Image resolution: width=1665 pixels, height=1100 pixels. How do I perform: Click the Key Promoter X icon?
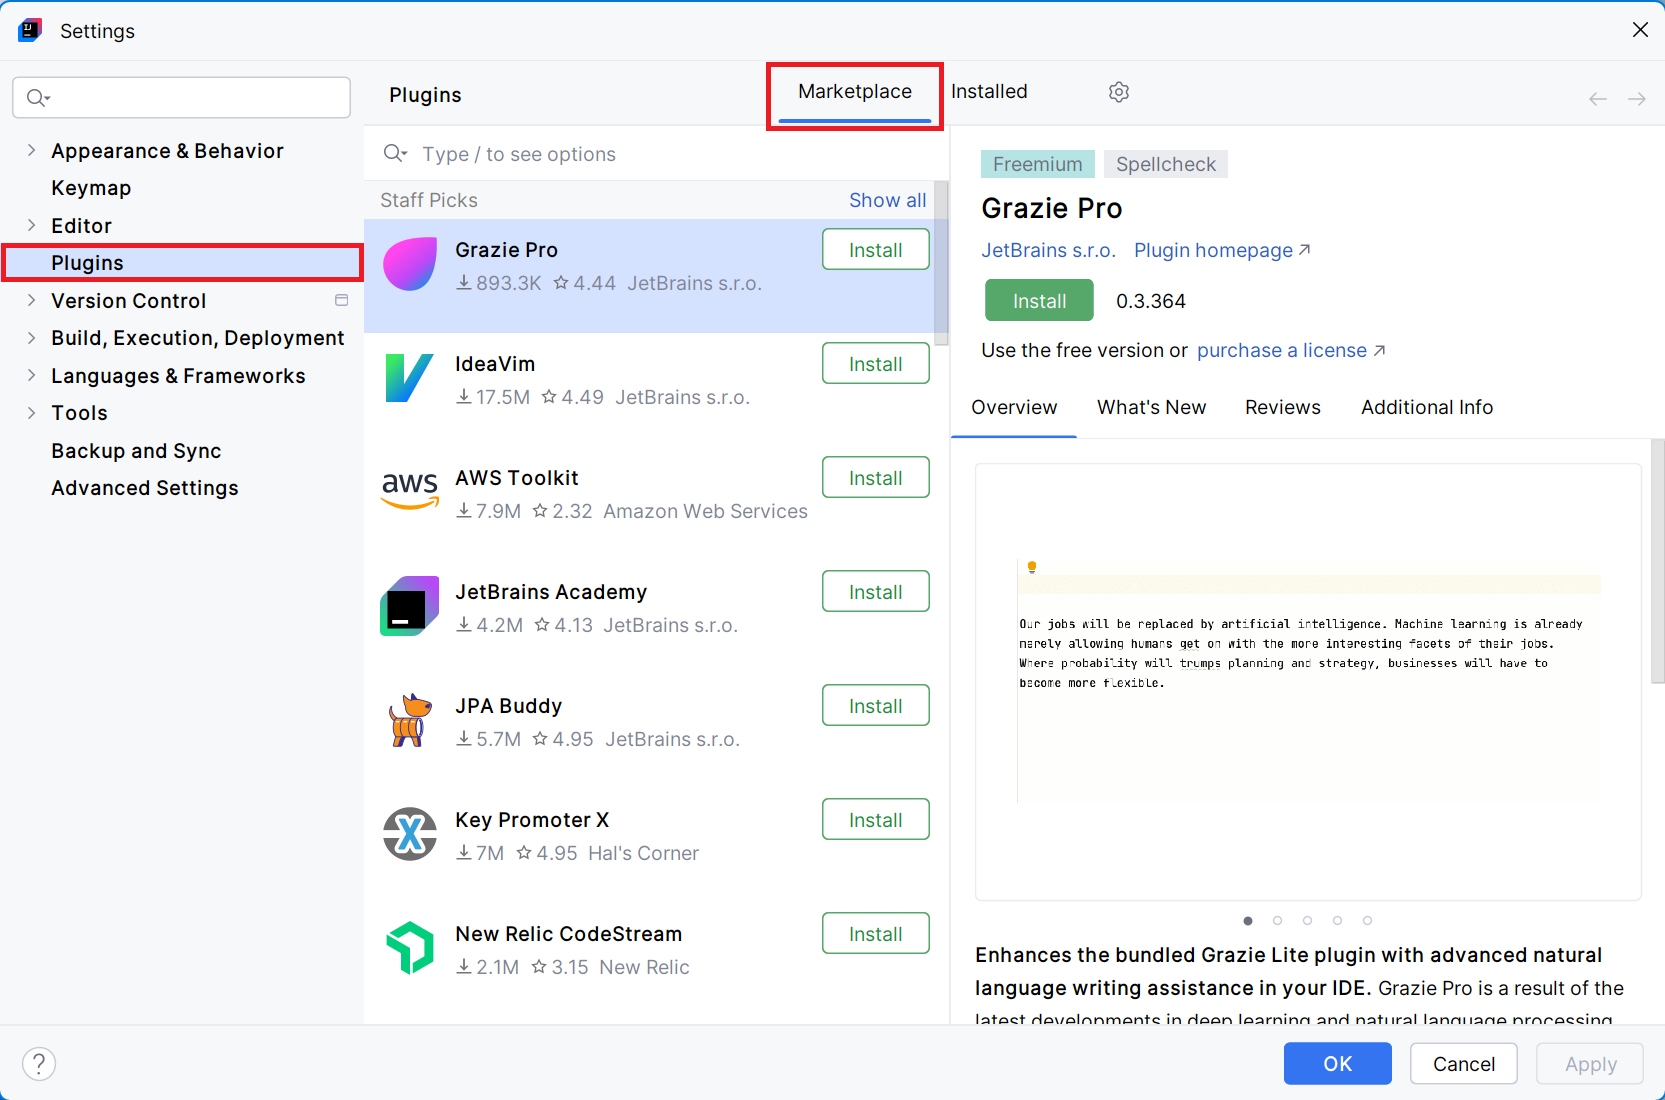[x=410, y=834]
